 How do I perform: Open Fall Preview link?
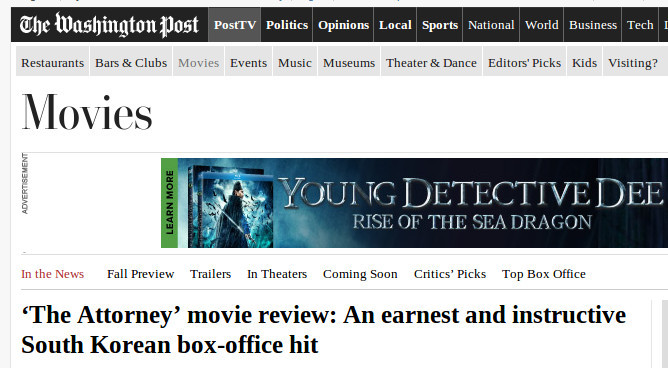(141, 274)
